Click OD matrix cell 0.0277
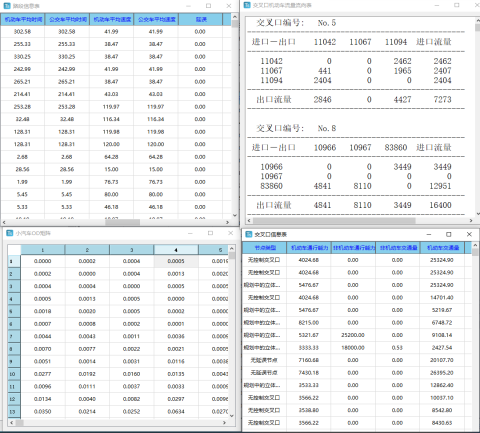This screenshot has height=433, width=480. (43, 374)
